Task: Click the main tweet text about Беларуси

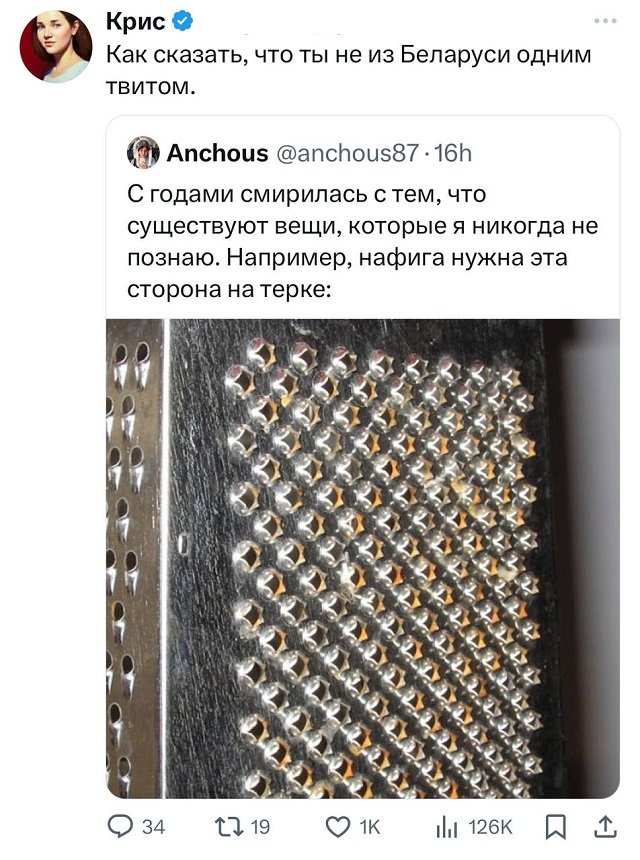Action: click(x=348, y=70)
